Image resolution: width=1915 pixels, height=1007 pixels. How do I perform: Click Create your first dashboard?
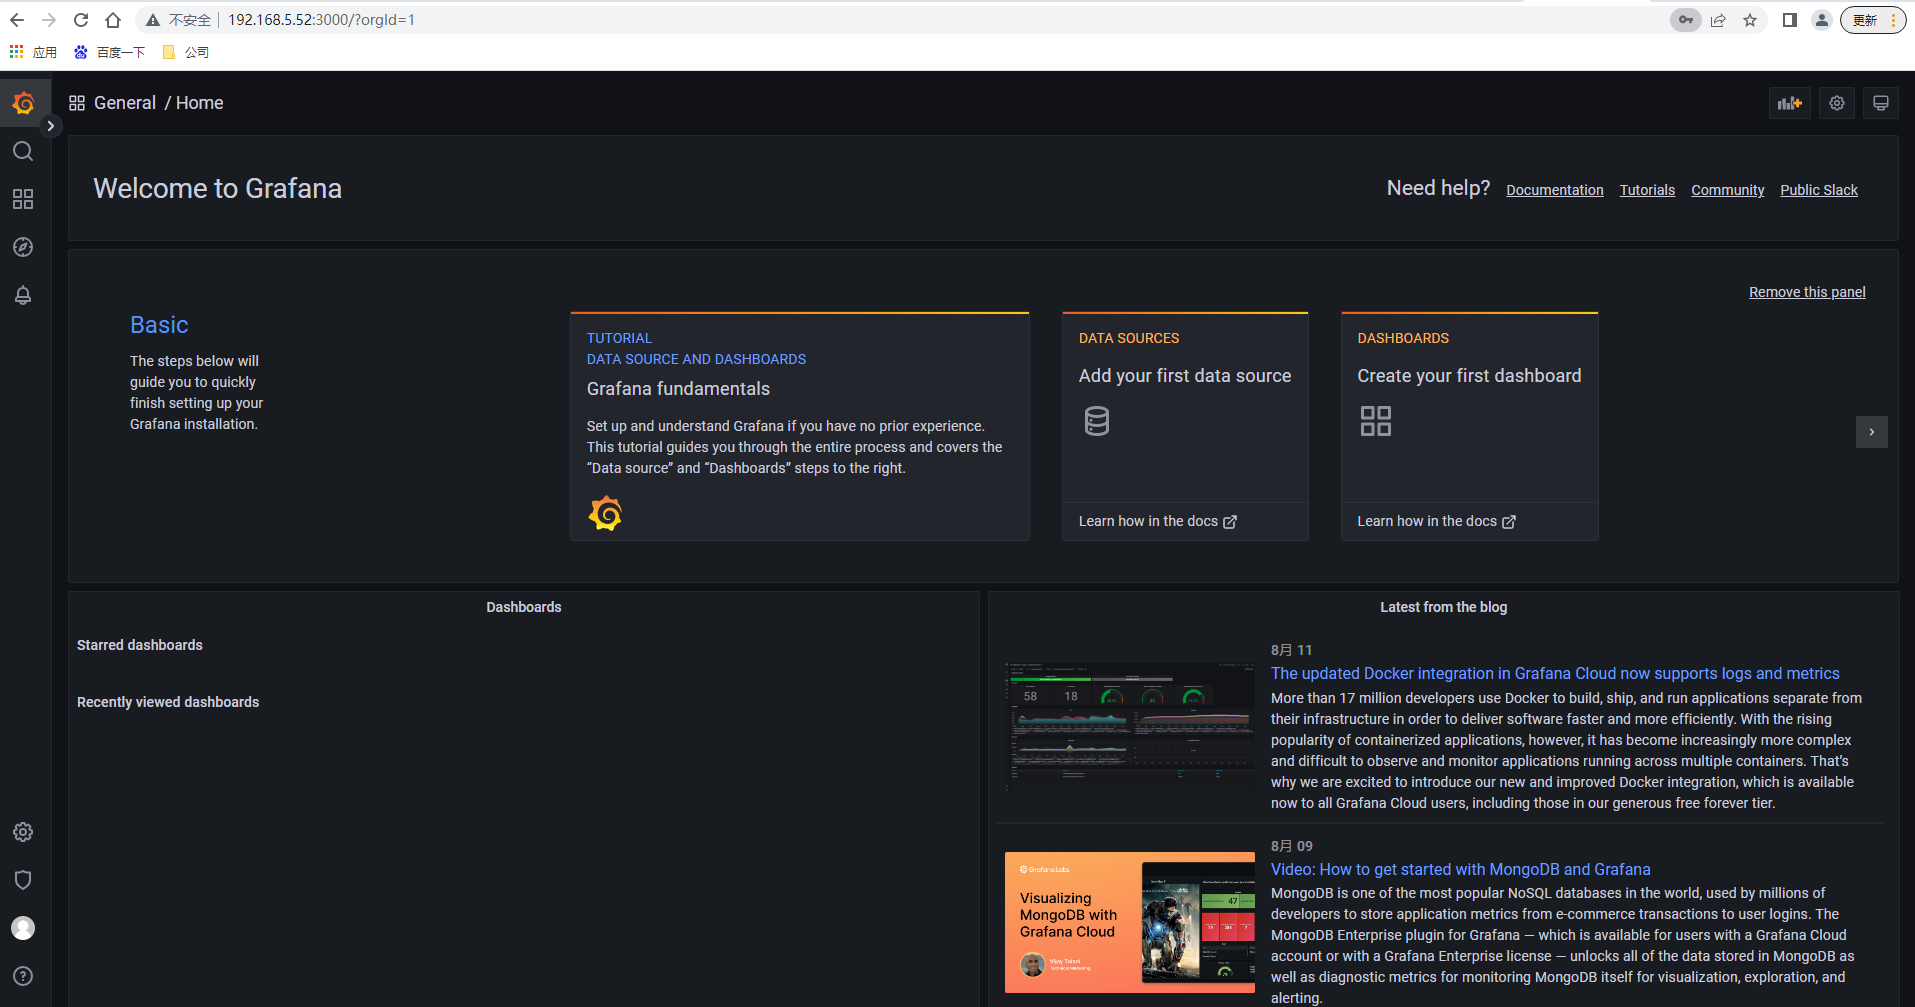click(x=1469, y=376)
